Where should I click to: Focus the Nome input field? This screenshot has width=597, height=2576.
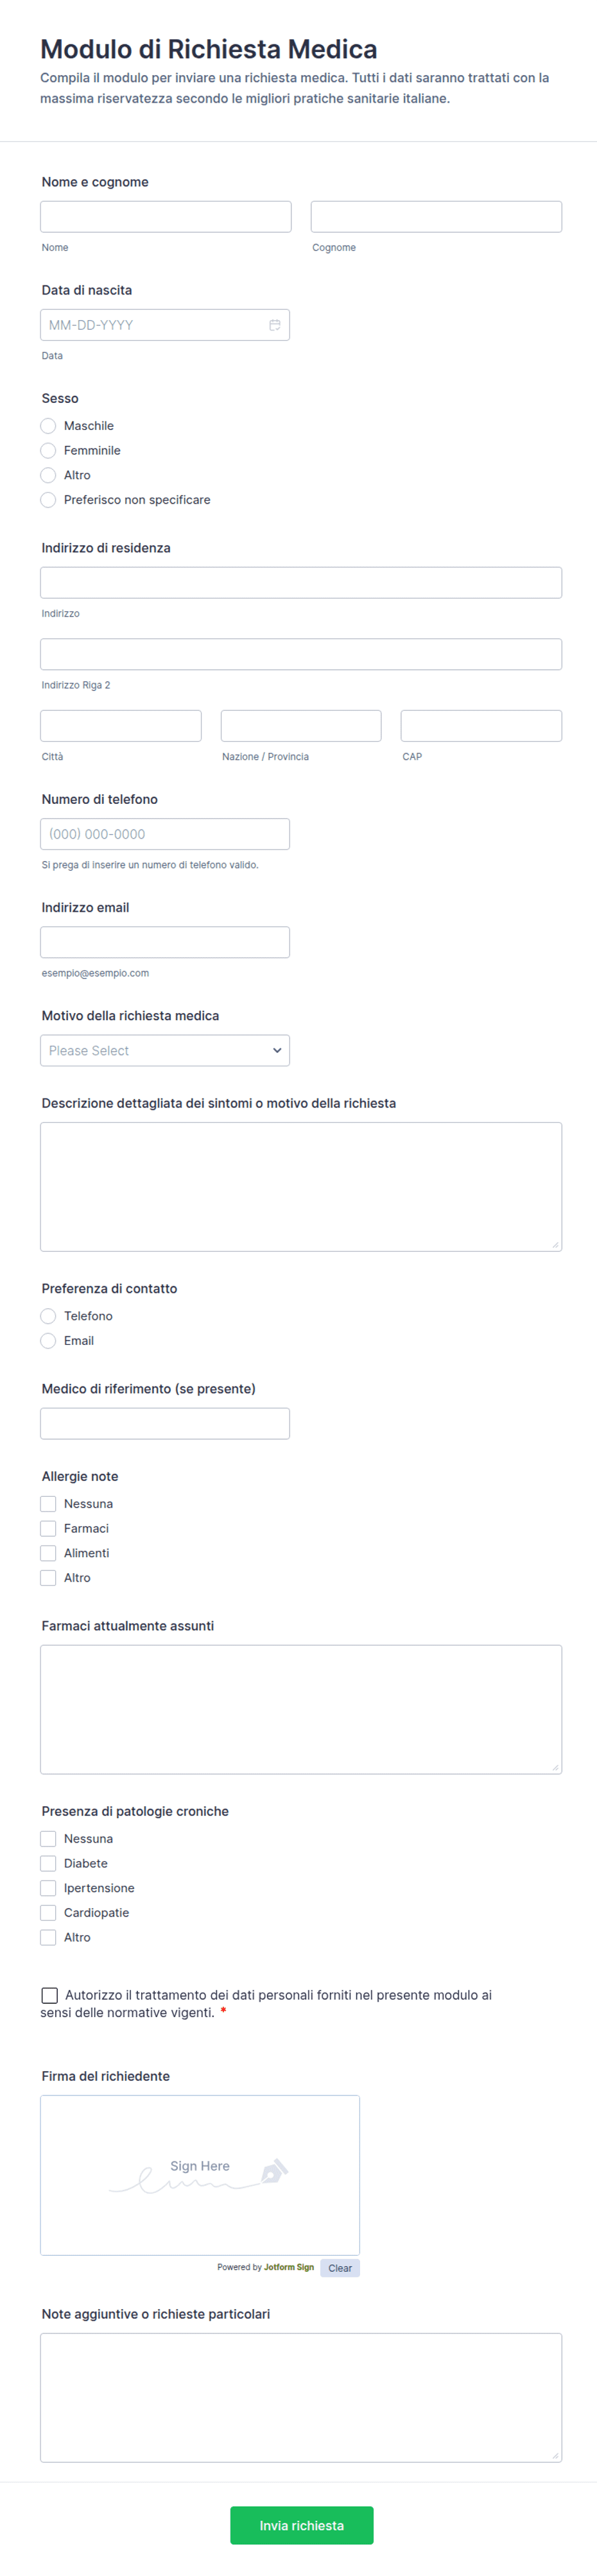(x=166, y=216)
